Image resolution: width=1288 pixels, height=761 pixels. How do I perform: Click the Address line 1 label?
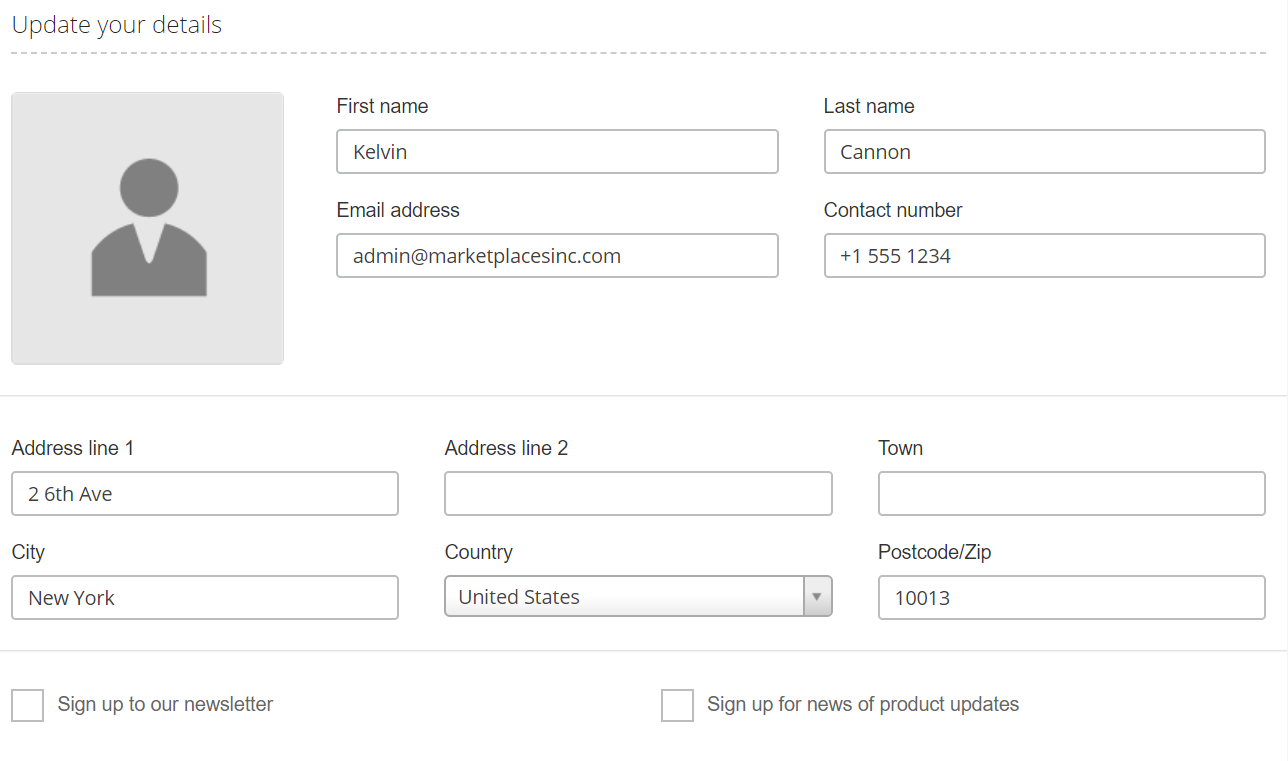(73, 448)
